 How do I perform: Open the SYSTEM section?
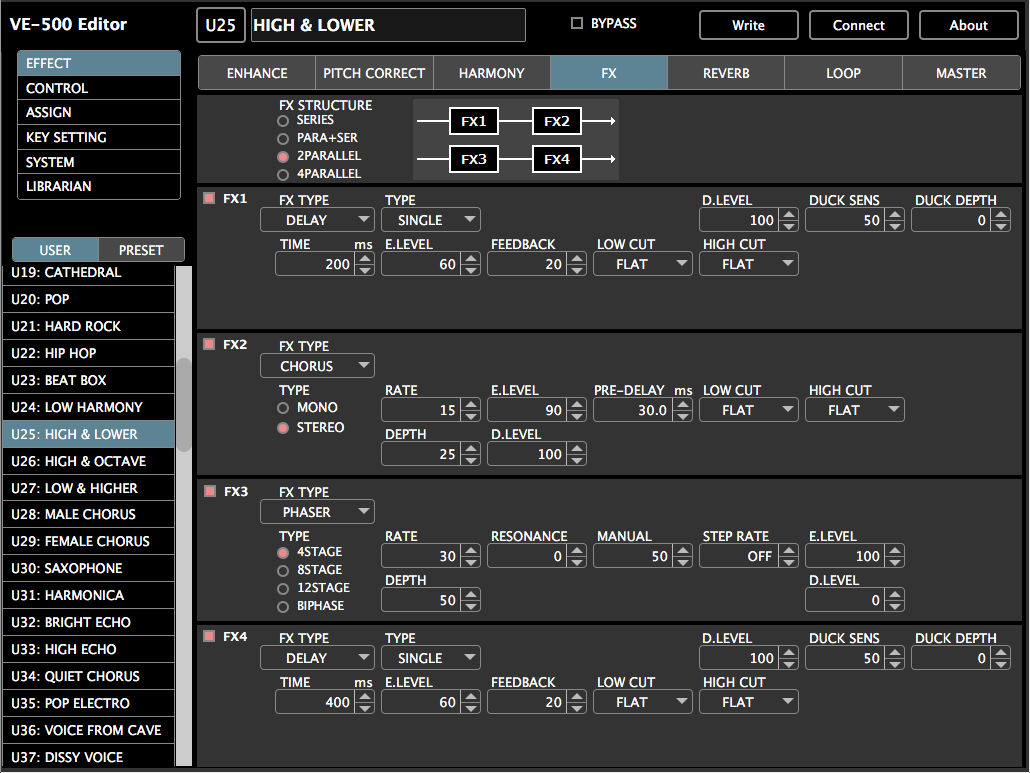99,162
